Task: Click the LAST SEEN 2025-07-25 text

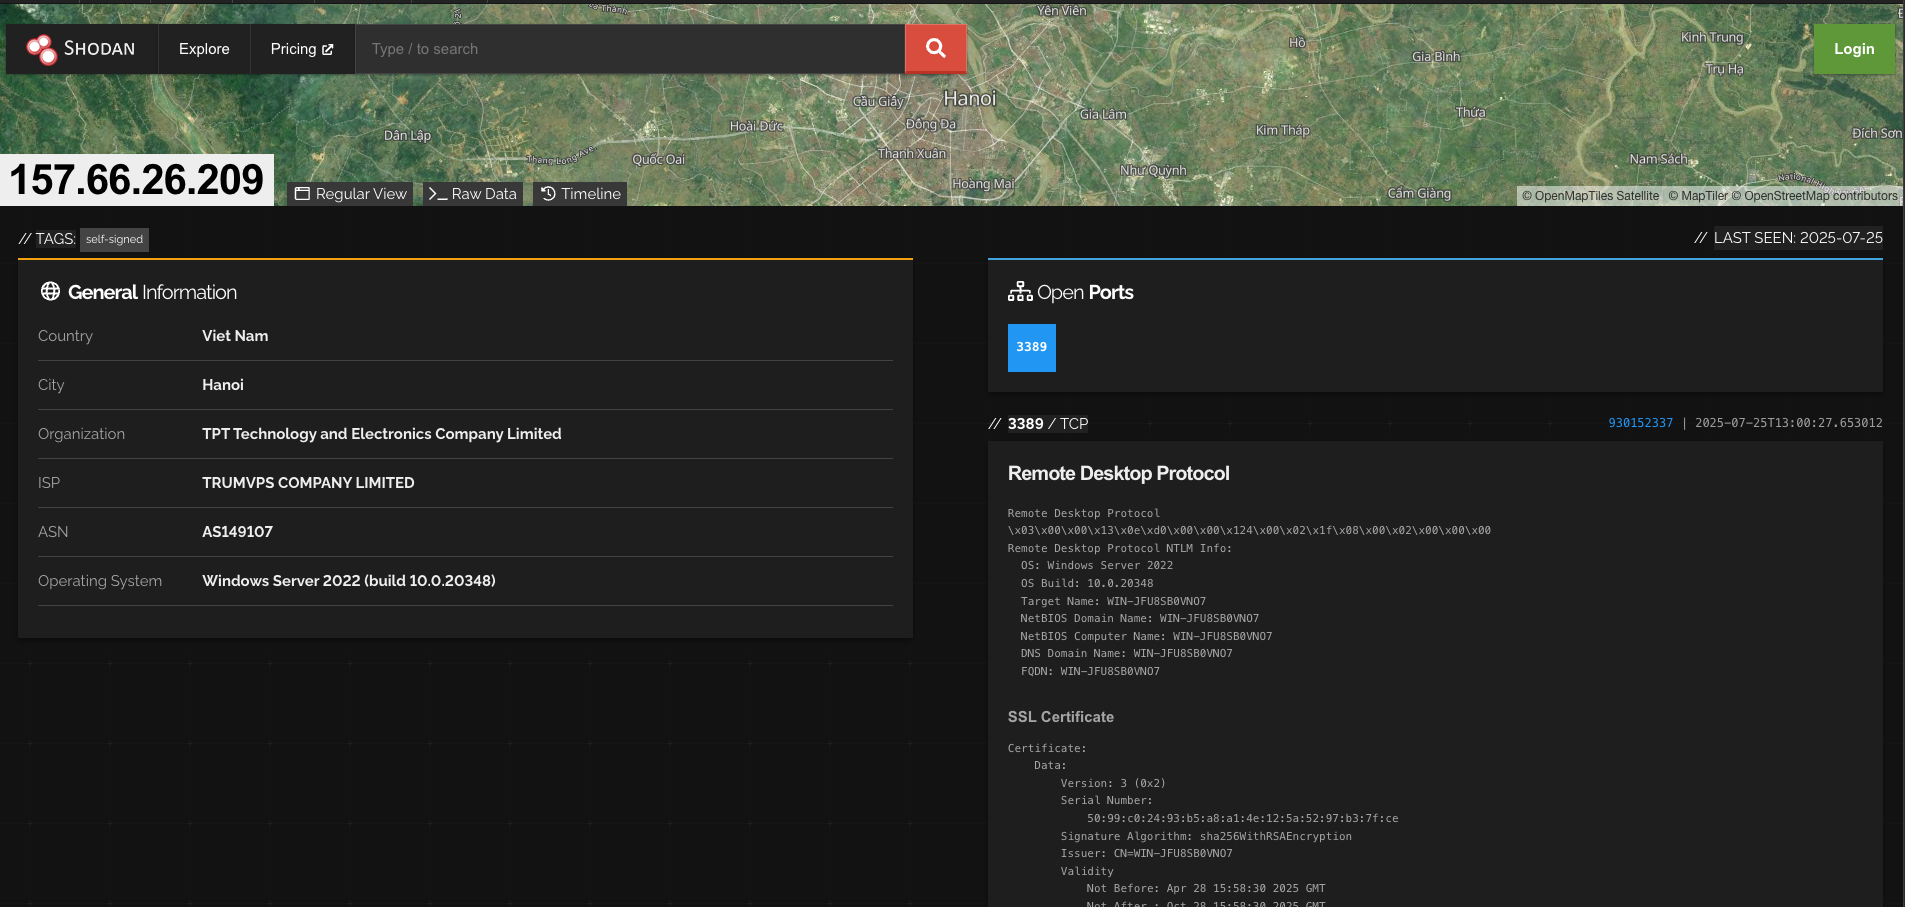Action: pyautogui.click(x=1798, y=238)
